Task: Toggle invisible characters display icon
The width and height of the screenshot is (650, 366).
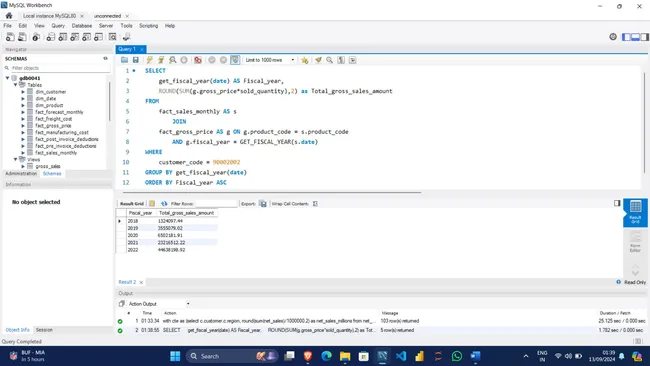Action: (341, 60)
